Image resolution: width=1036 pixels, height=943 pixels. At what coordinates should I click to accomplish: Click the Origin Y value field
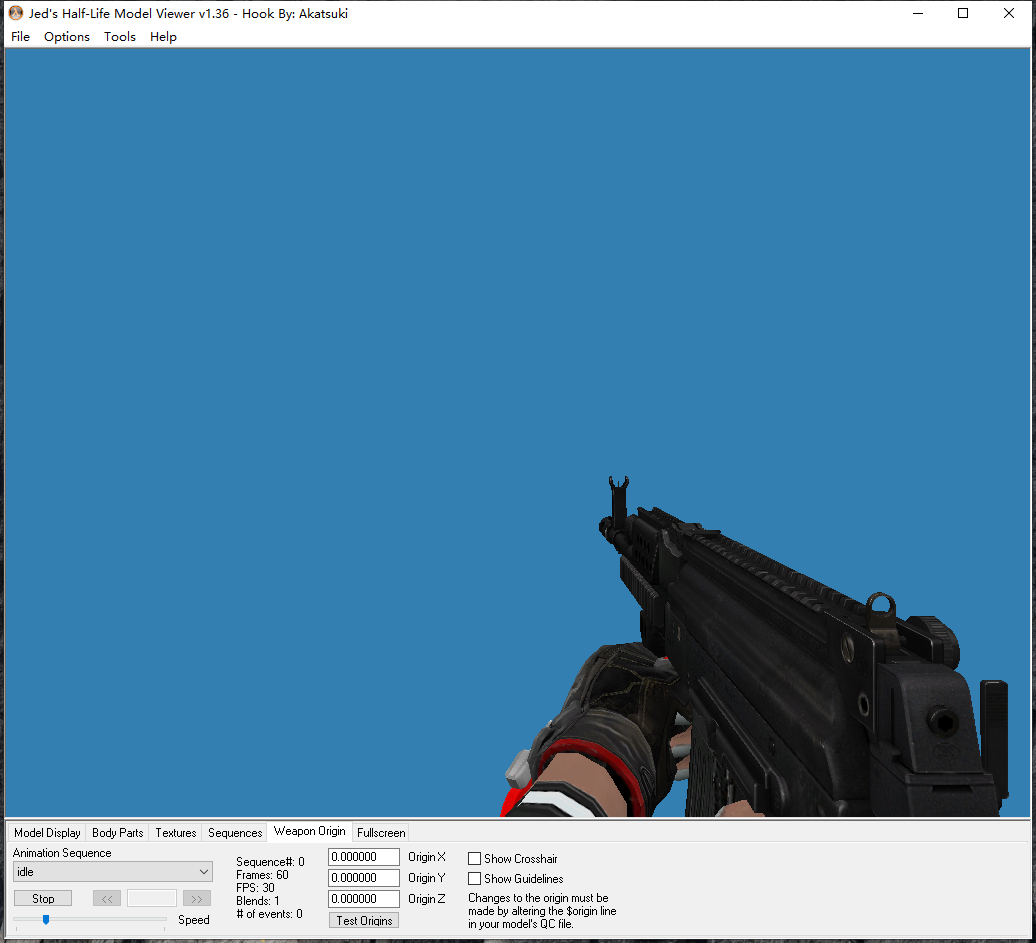click(x=364, y=878)
